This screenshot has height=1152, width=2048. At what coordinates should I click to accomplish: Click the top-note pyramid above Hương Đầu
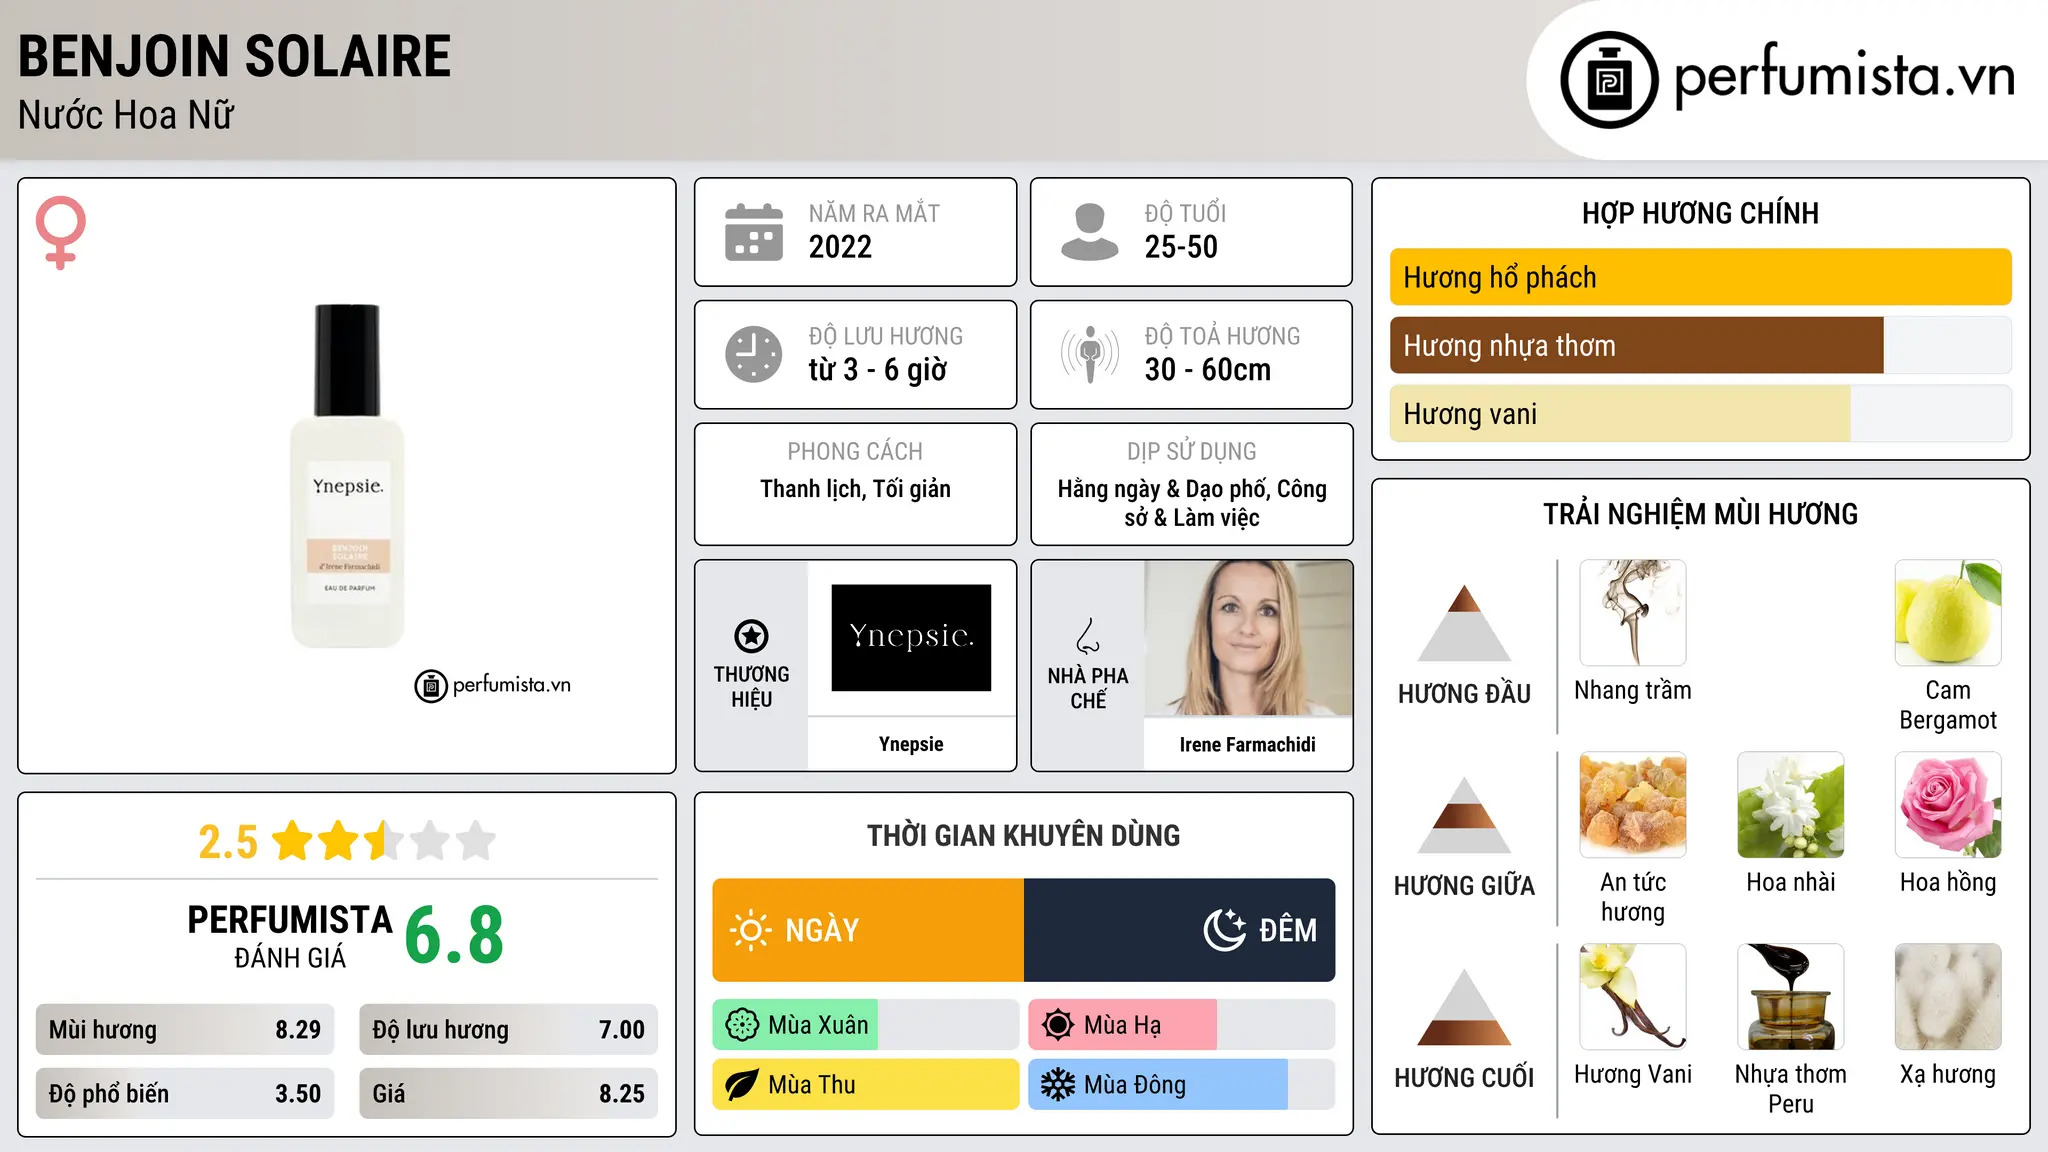coord(1464,623)
